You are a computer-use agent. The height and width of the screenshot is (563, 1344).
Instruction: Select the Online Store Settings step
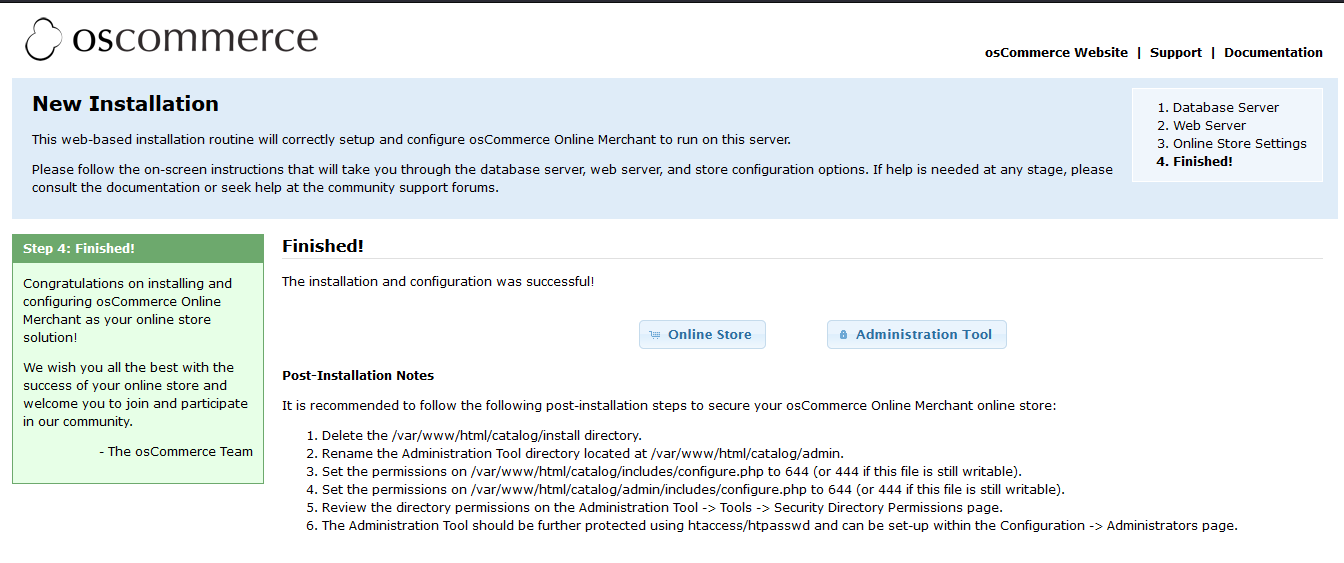tap(1239, 144)
